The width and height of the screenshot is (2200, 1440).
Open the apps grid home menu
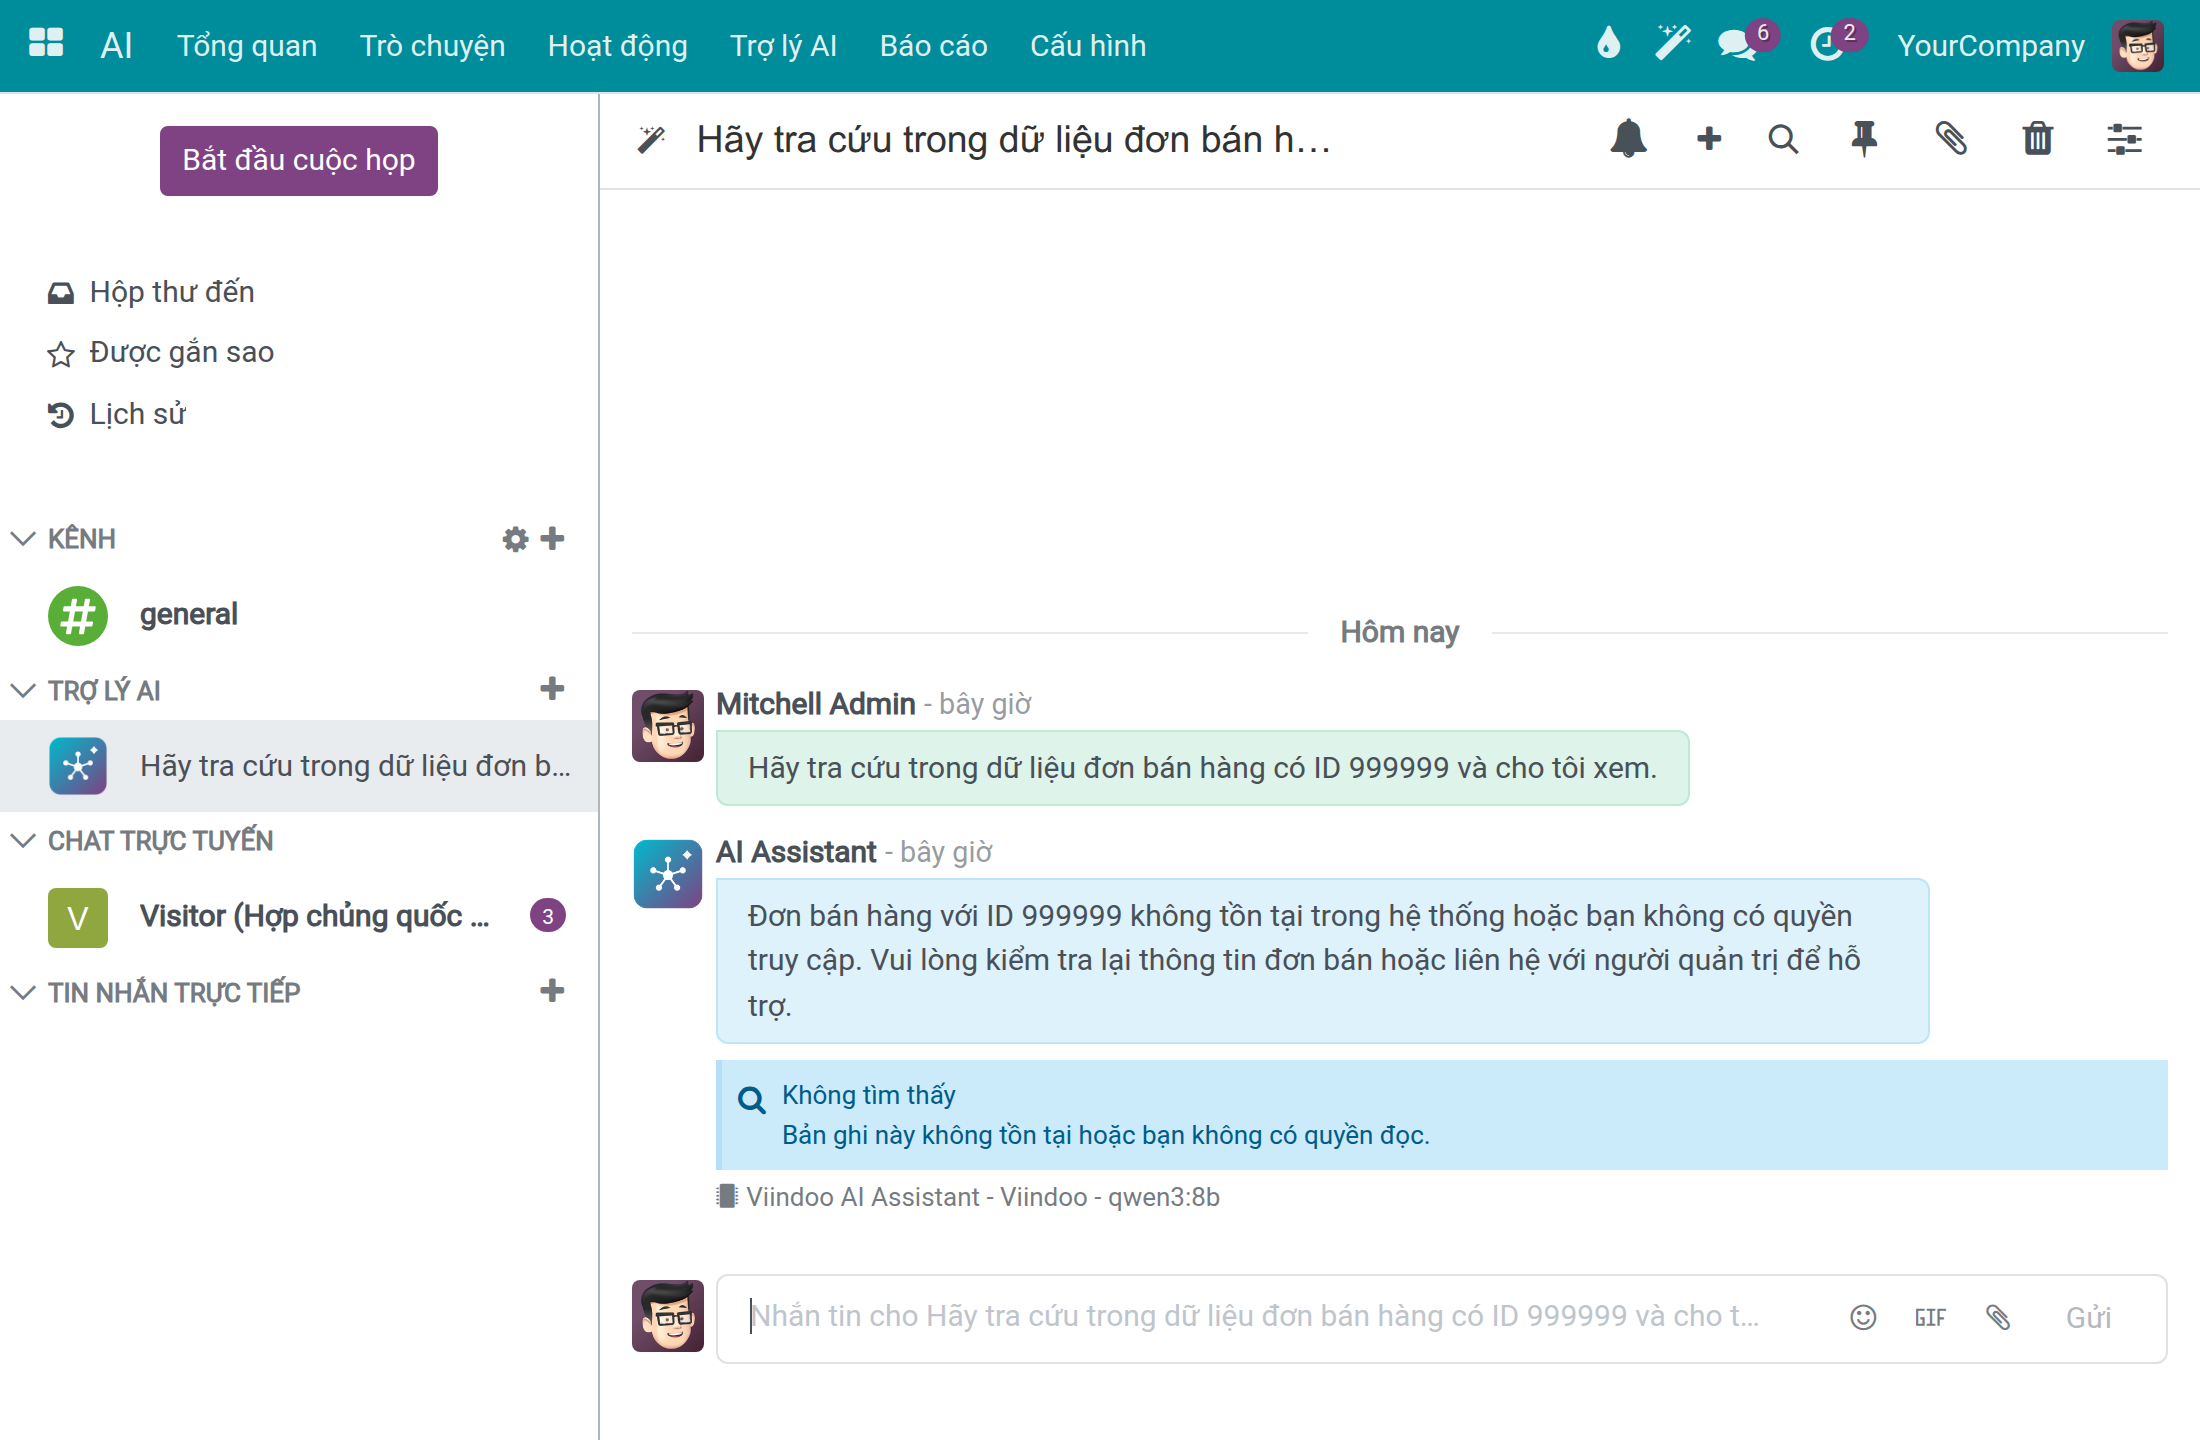46,44
